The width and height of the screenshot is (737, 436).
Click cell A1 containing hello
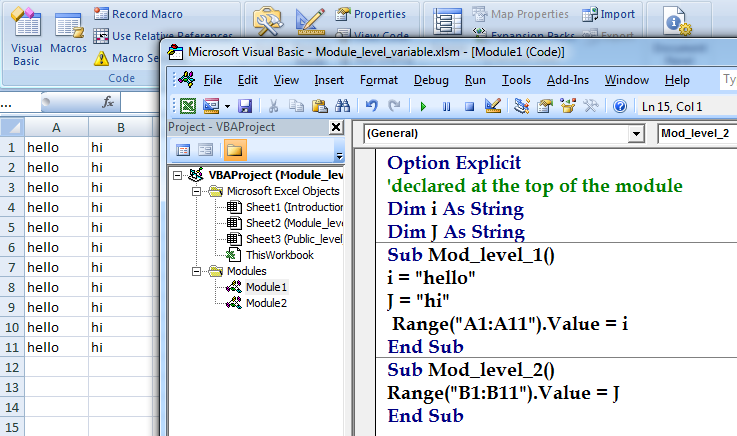tap(56, 148)
